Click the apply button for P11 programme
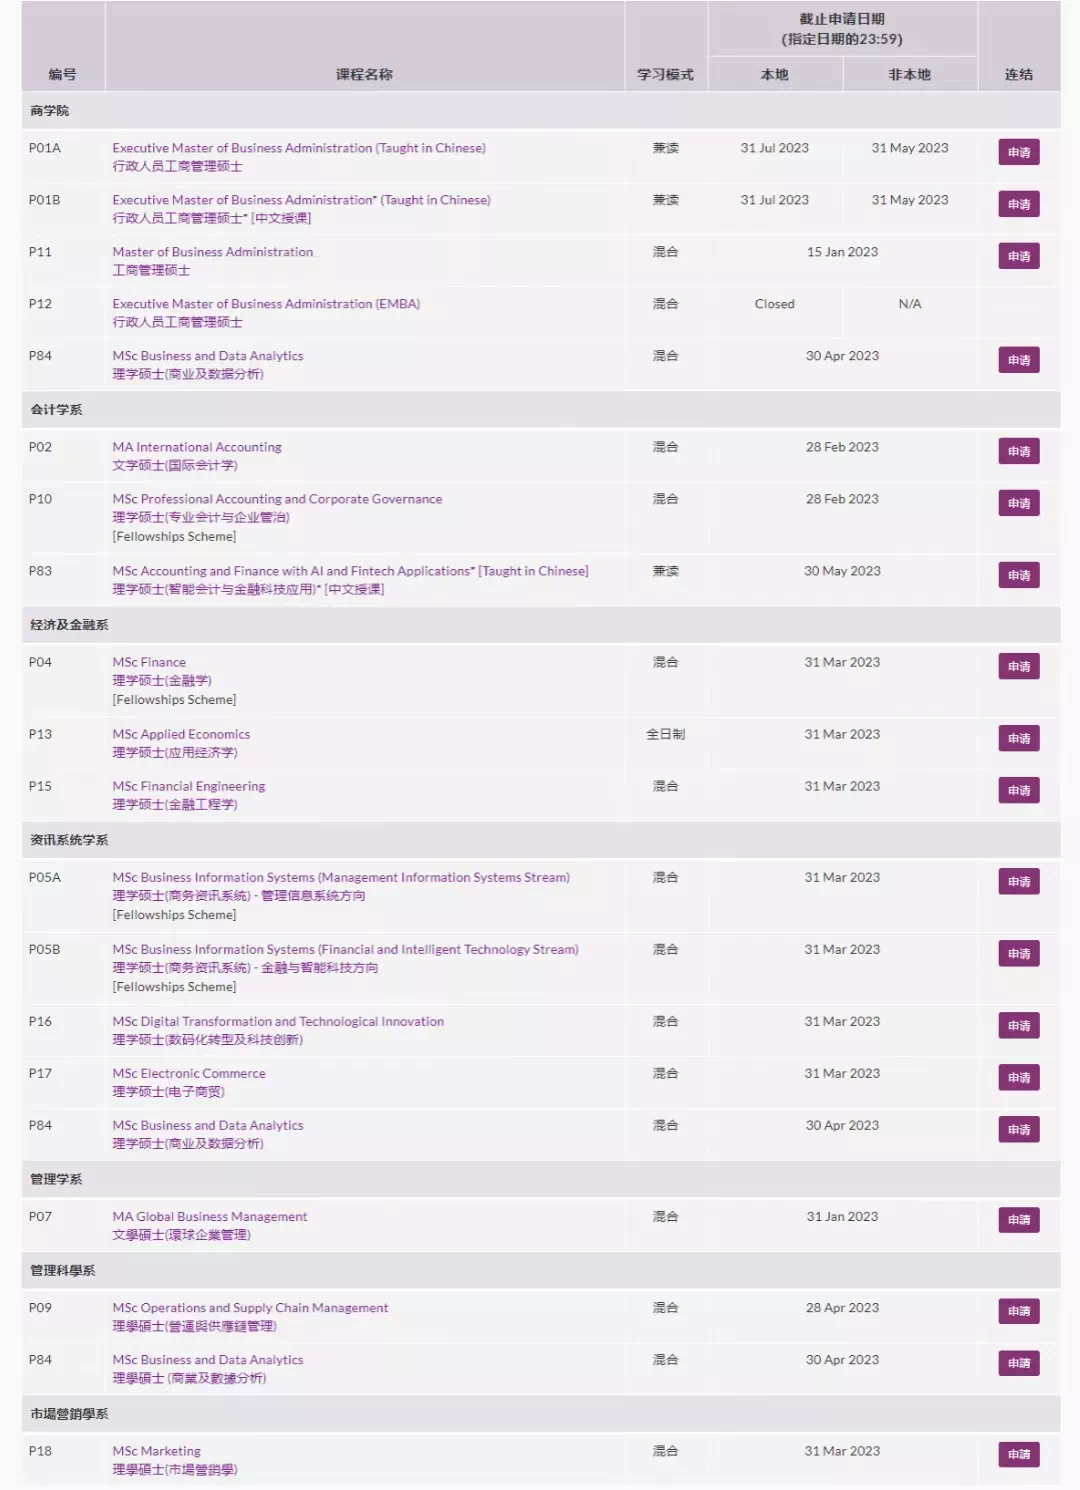1080x1490 pixels. click(1018, 256)
